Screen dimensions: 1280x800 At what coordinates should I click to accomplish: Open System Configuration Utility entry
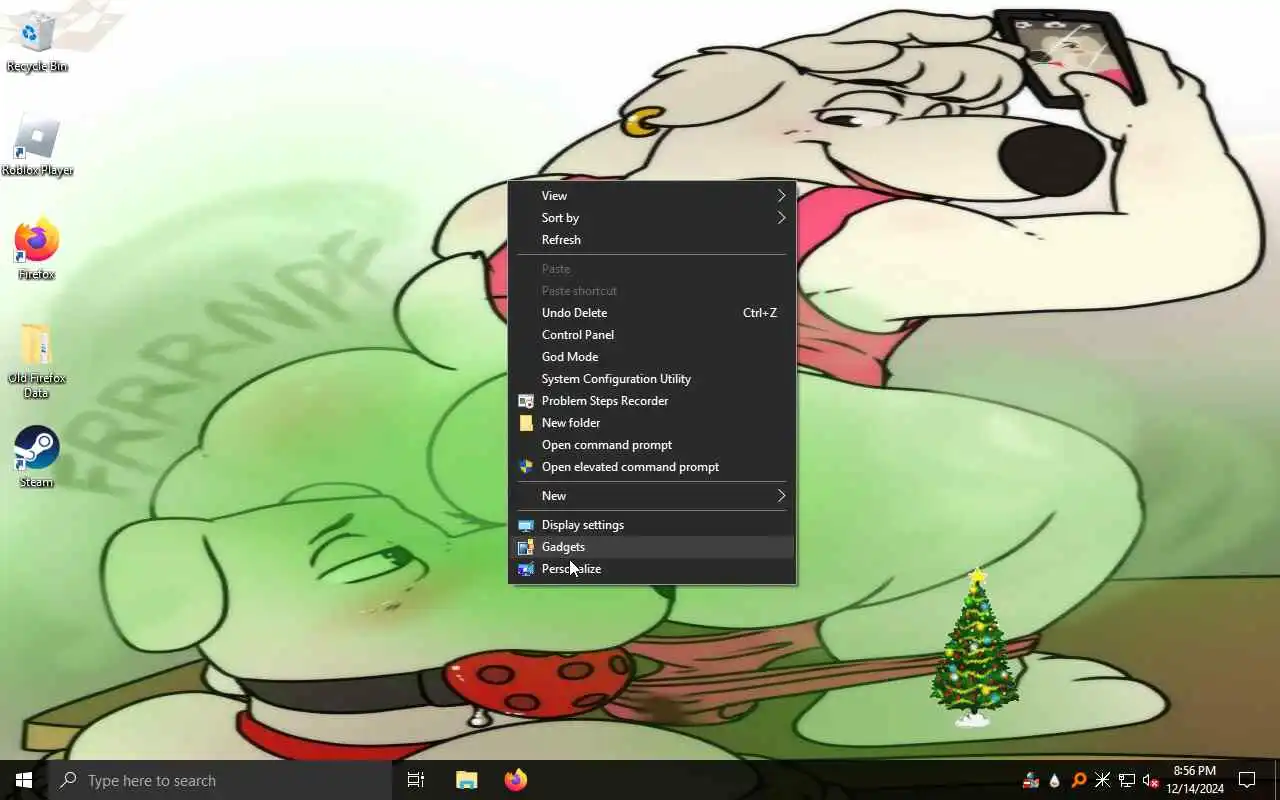click(x=652, y=379)
